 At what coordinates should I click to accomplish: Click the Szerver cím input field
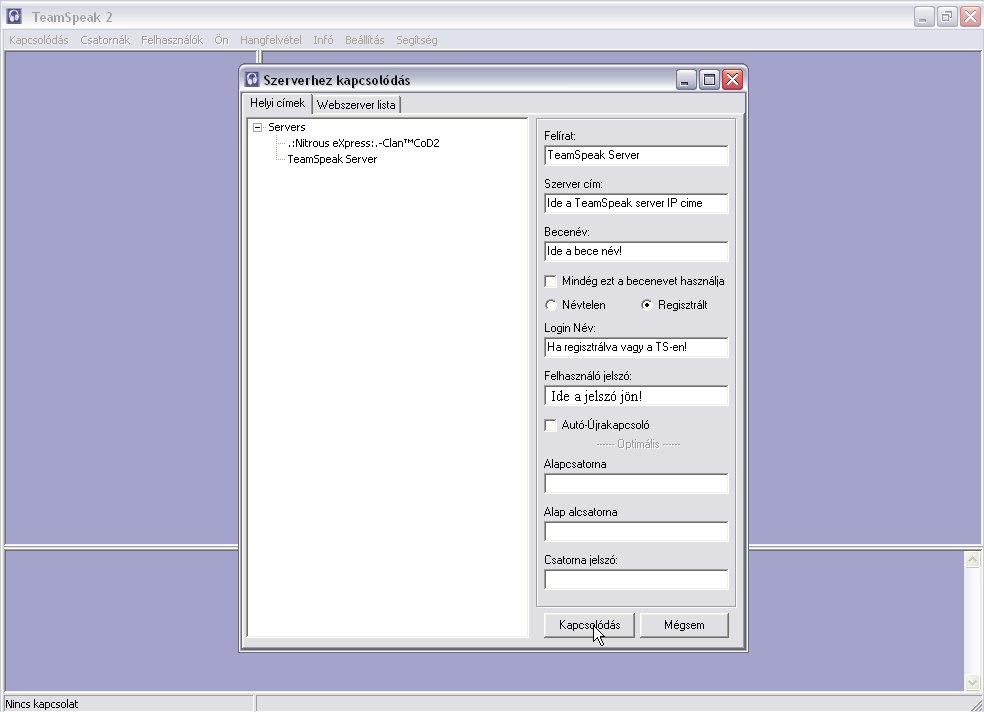click(636, 204)
